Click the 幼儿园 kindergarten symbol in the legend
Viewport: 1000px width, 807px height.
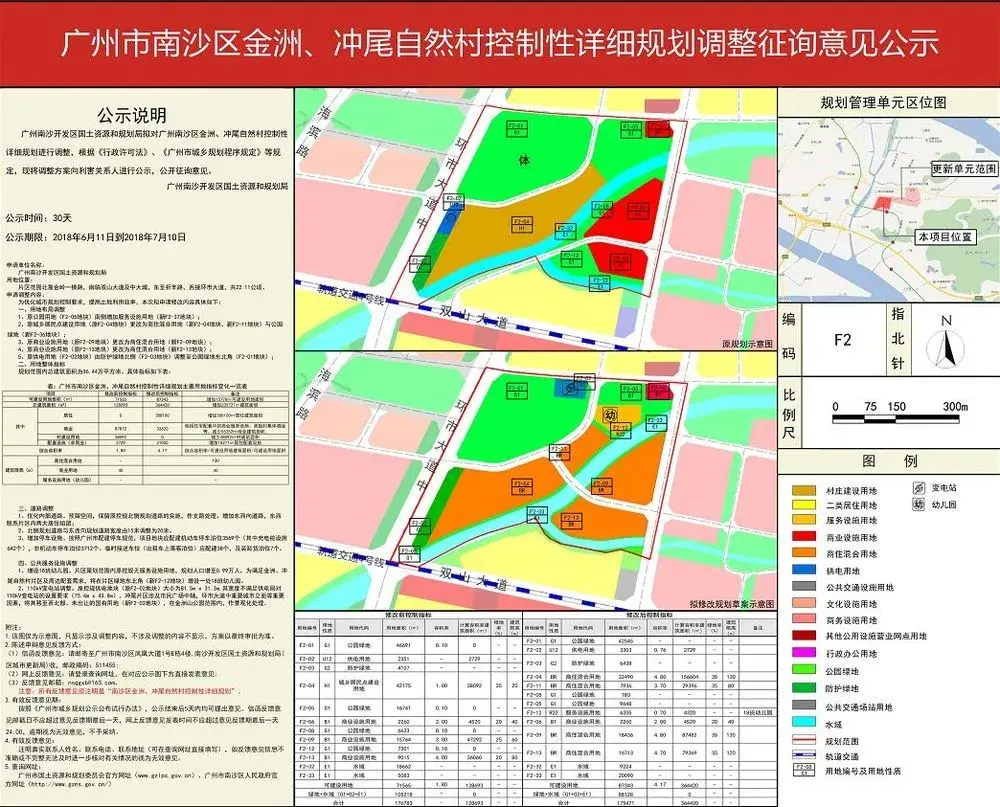point(918,505)
